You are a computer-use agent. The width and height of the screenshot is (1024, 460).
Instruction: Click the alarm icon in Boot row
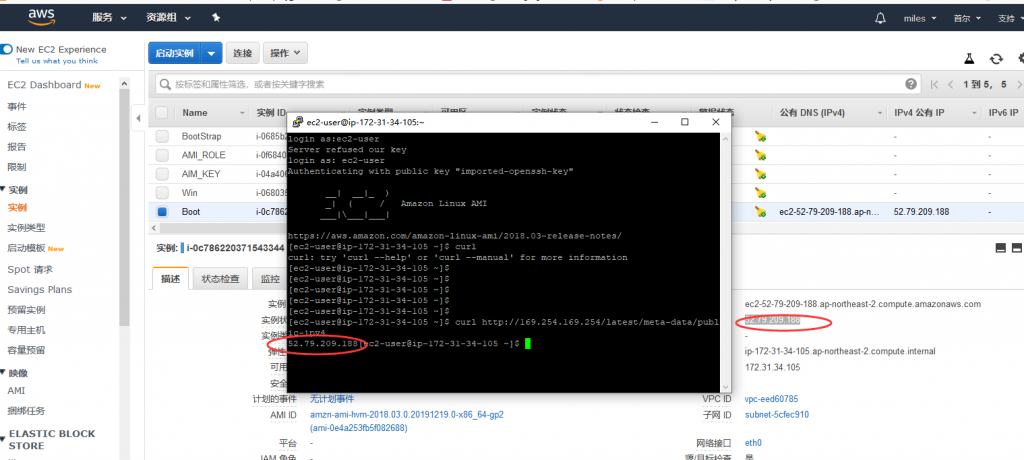[x=761, y=211]
